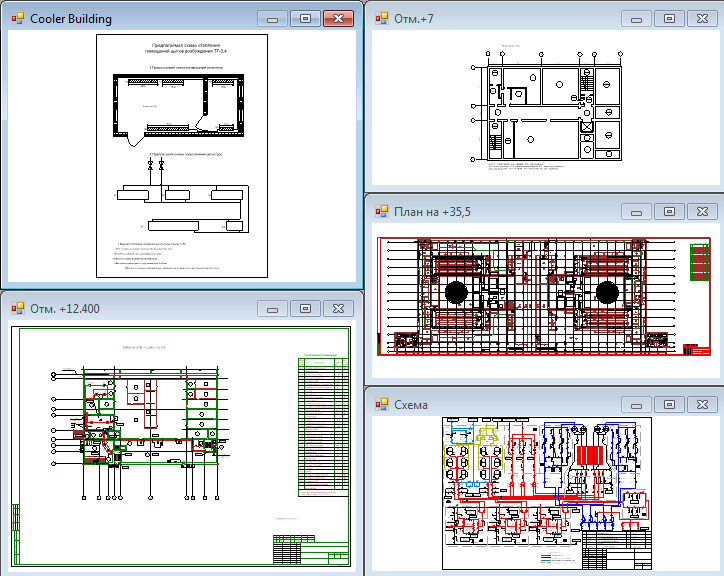Close the Отм. +12.400 window
The image size is (724, 576).
[x=339, y=308]
